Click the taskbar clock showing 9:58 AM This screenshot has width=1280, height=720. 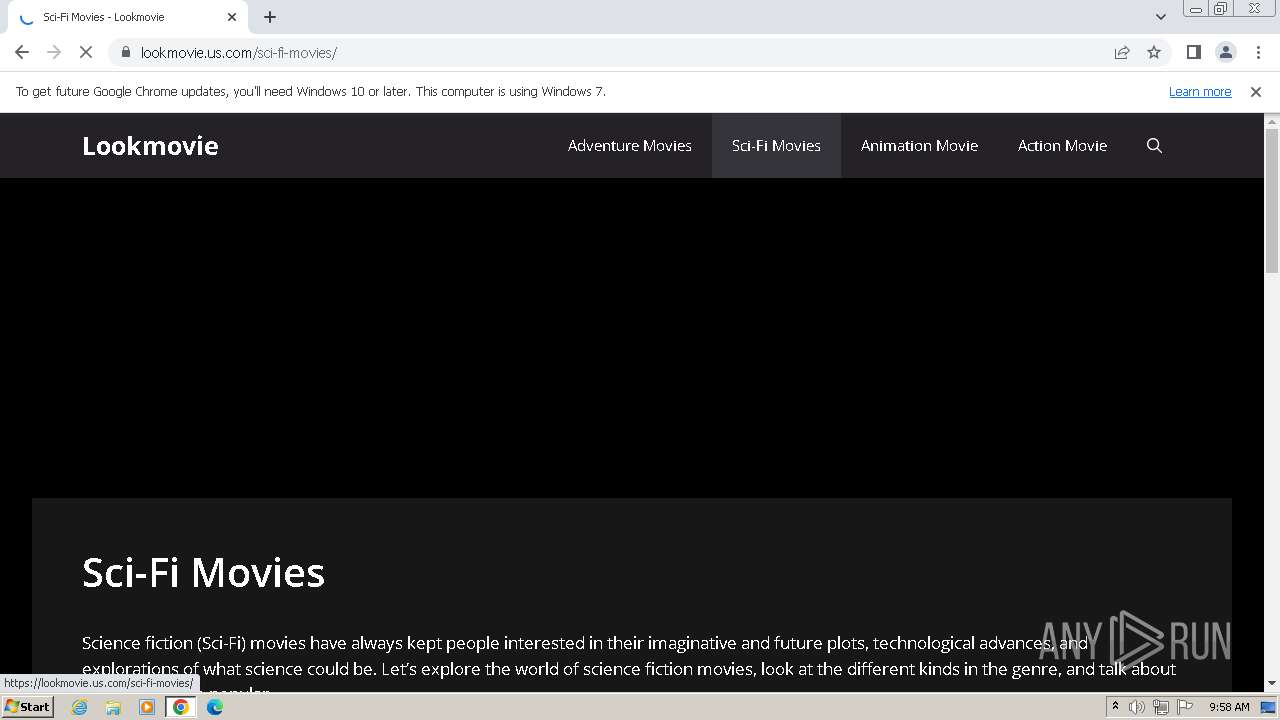(1229, 707)
